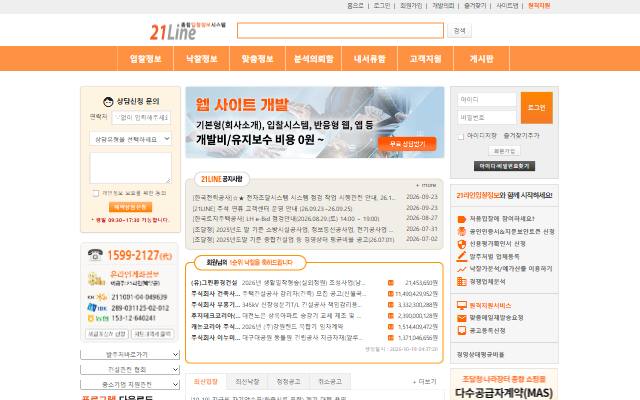The image size is (640, 400).
Task: Click the 아이디·비밀번호찾기 button
Action: (504, 166)
